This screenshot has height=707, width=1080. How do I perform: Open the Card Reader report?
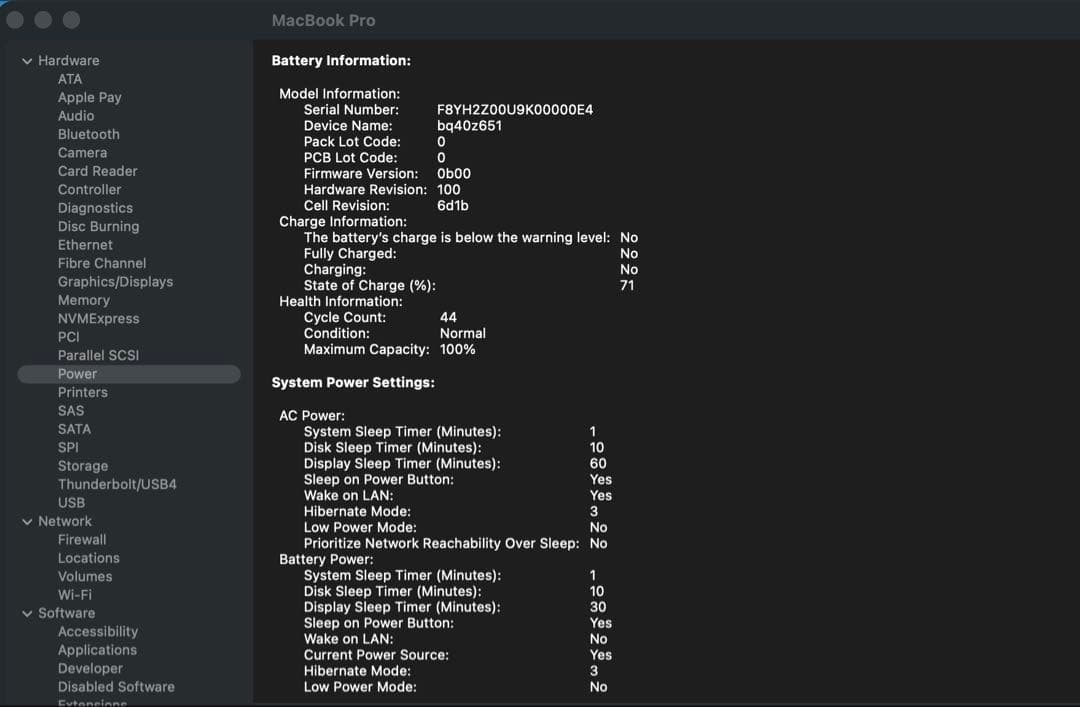pyautogui.click(x=97, y=171)
